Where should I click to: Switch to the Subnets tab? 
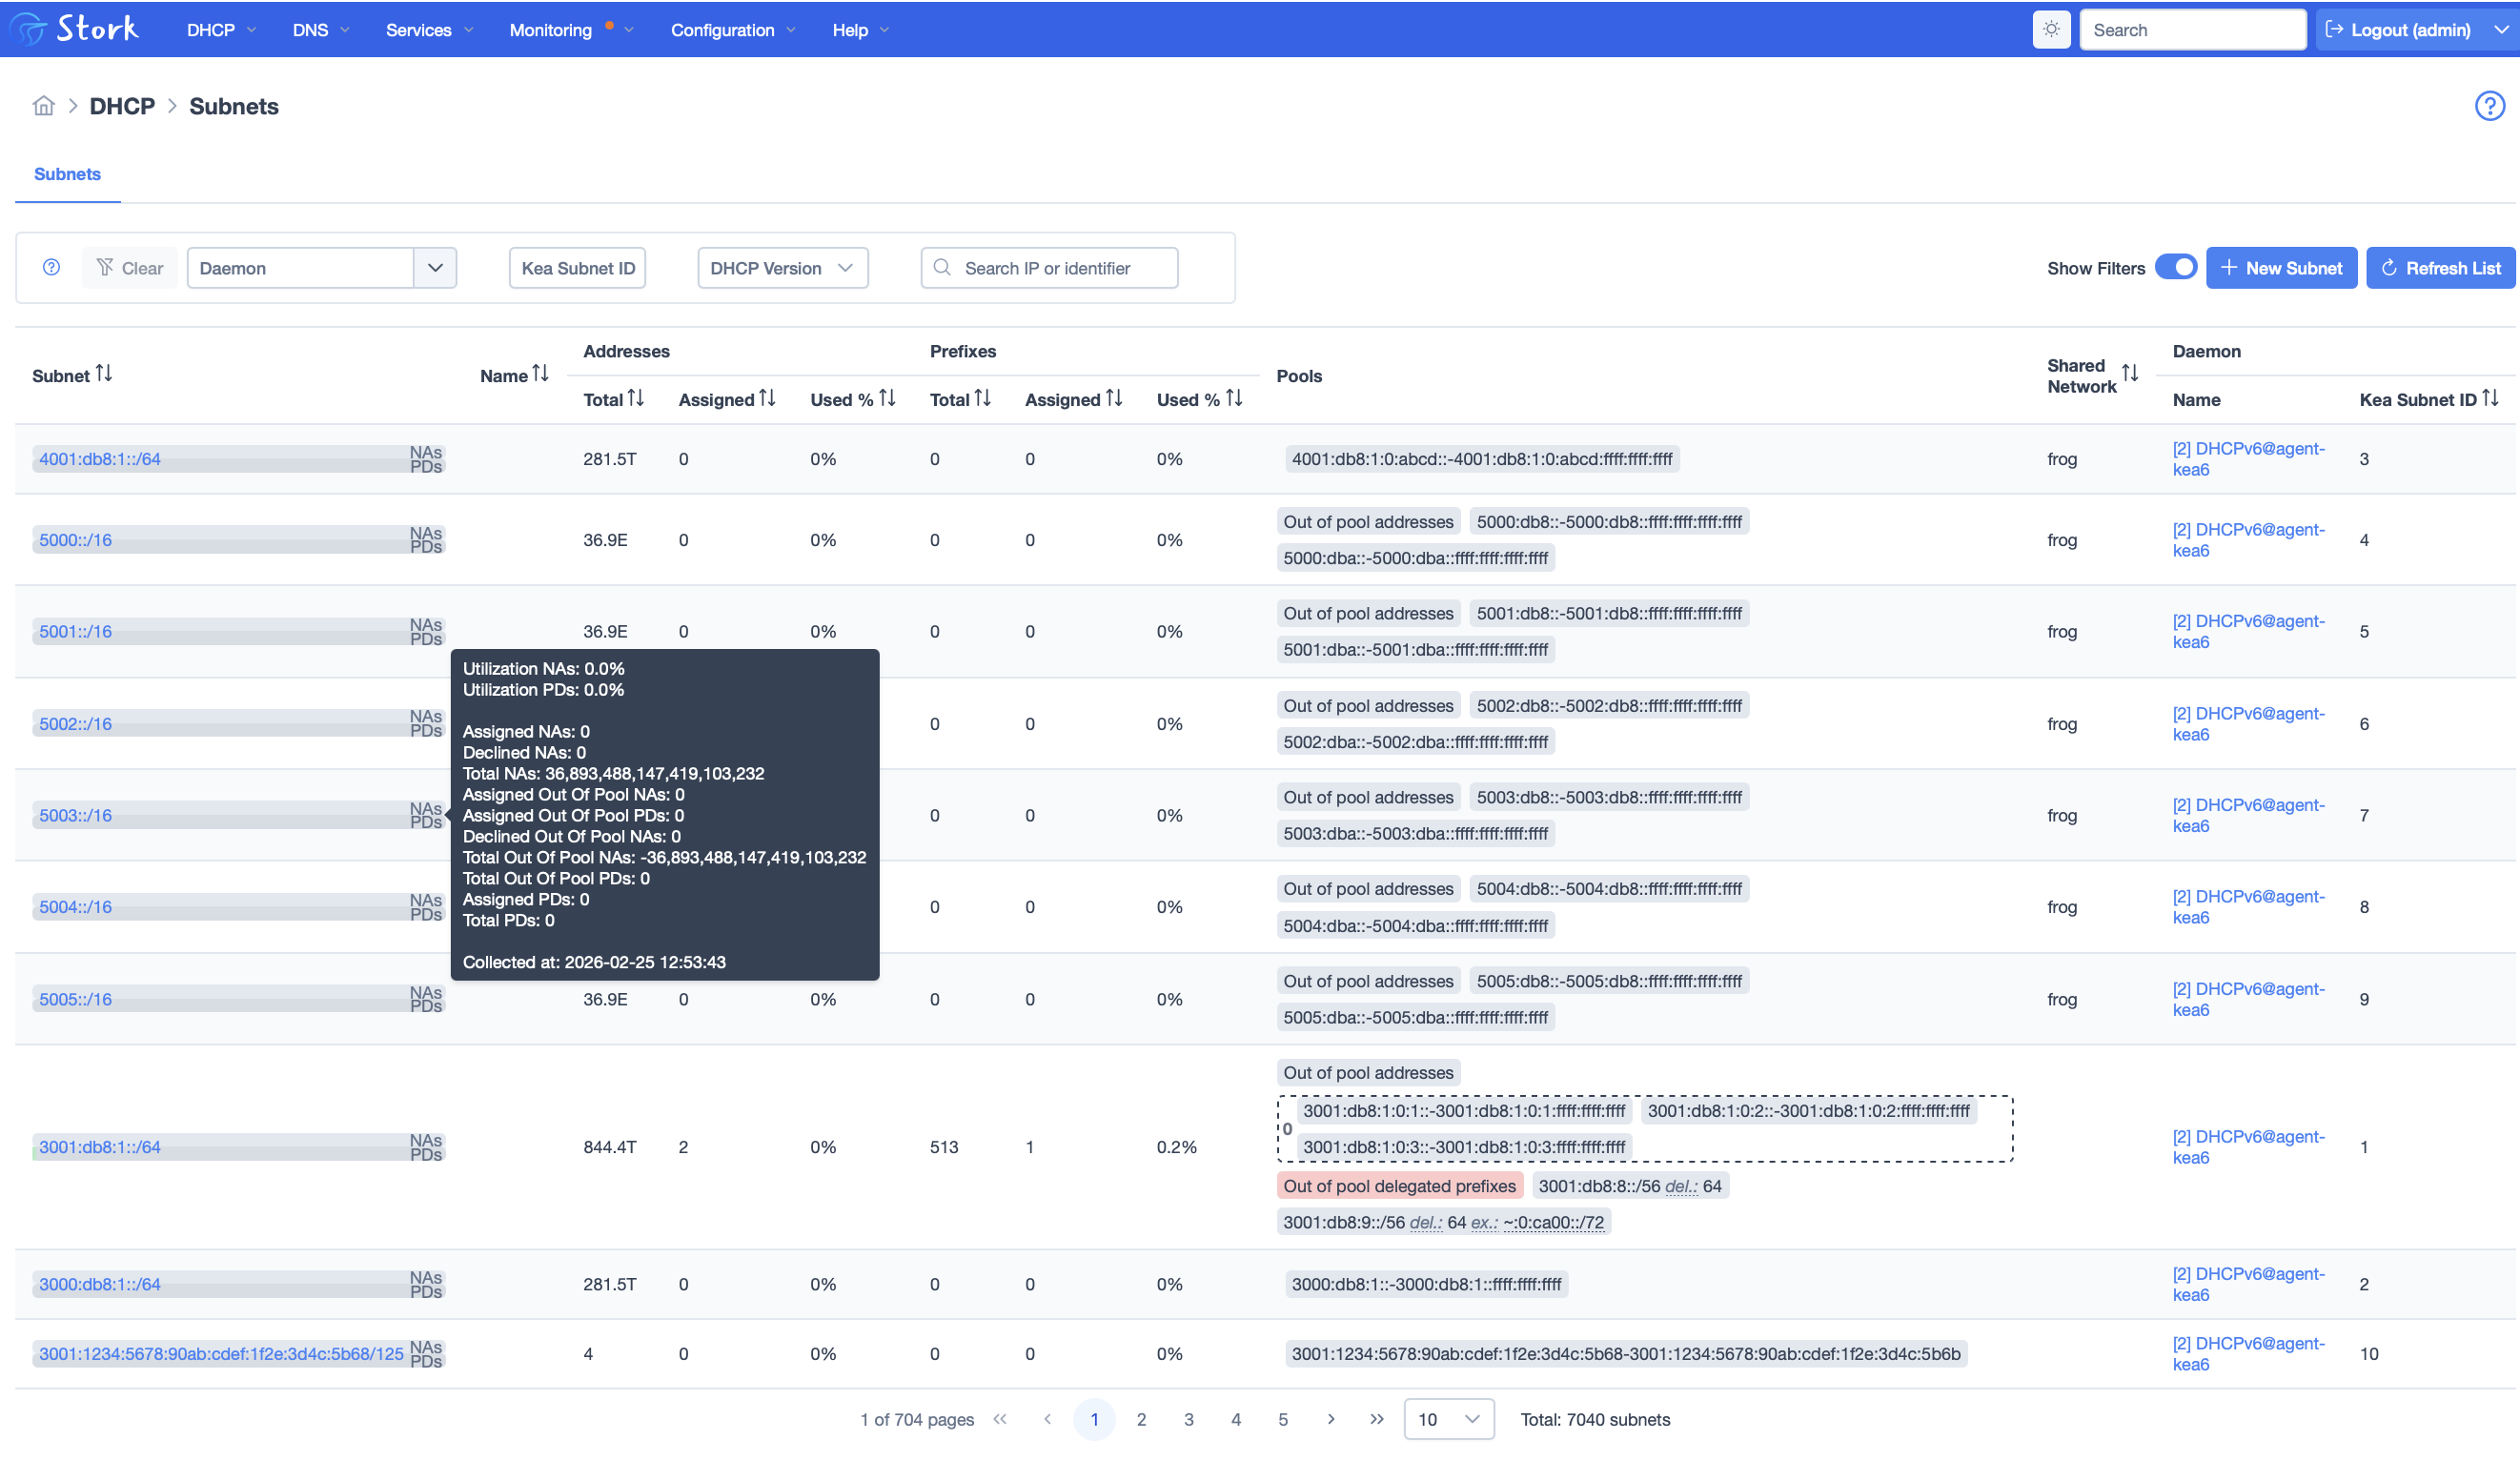coord(67,174)
